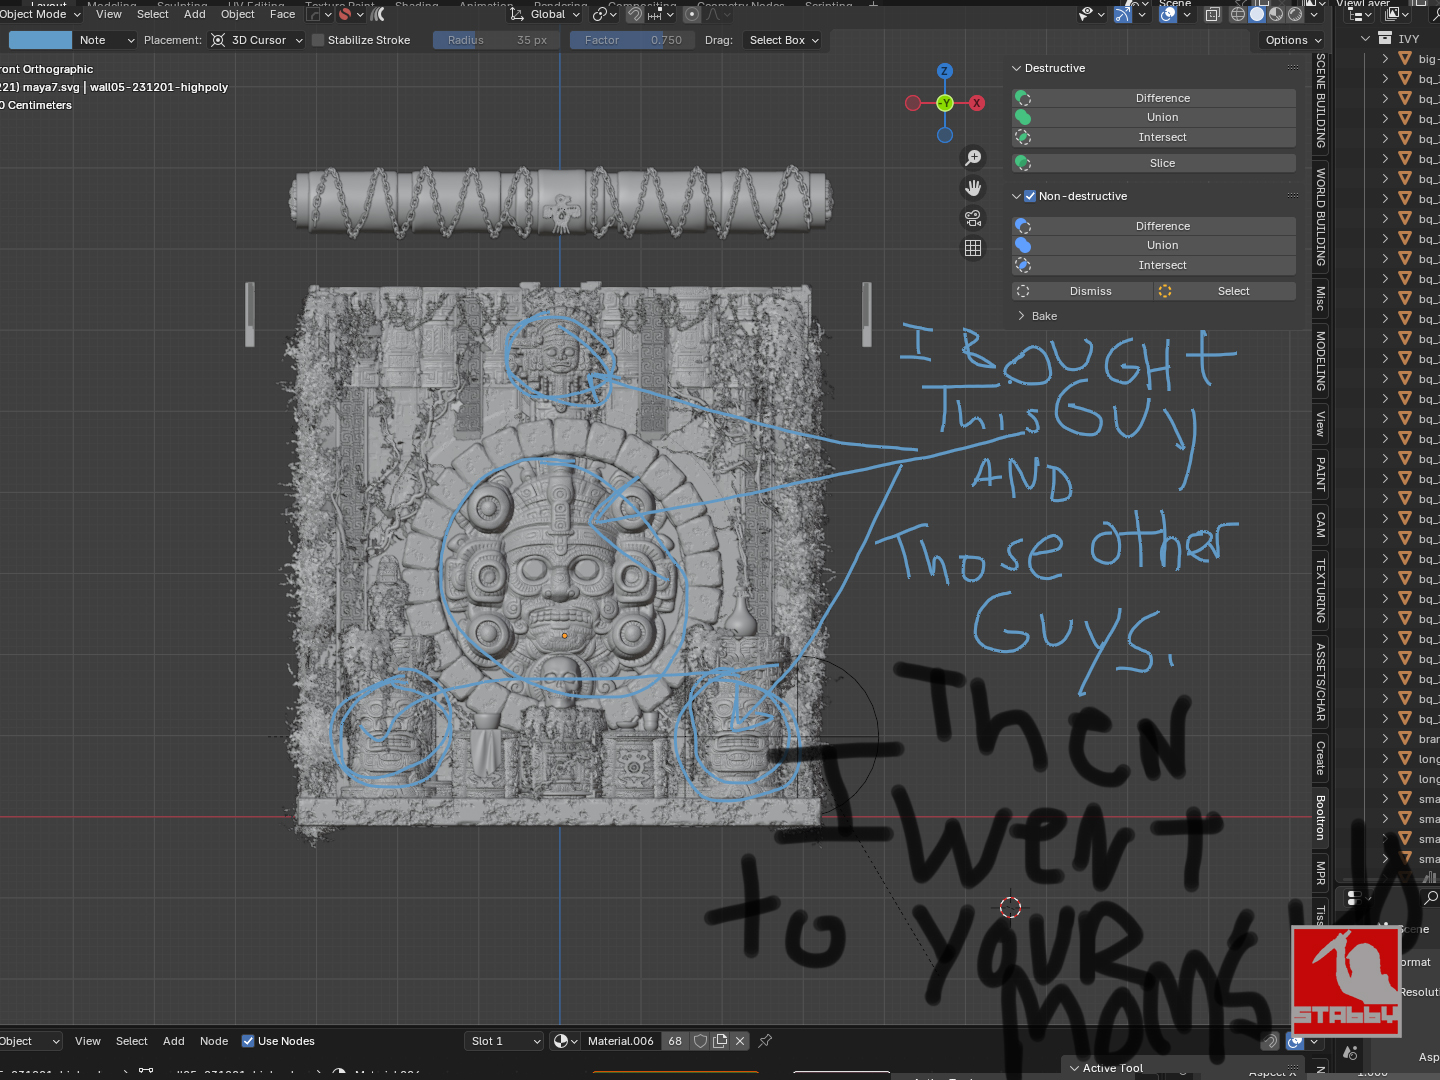Expand the Active Tool panel

pyautogui.click(x=1075, y=1068)
